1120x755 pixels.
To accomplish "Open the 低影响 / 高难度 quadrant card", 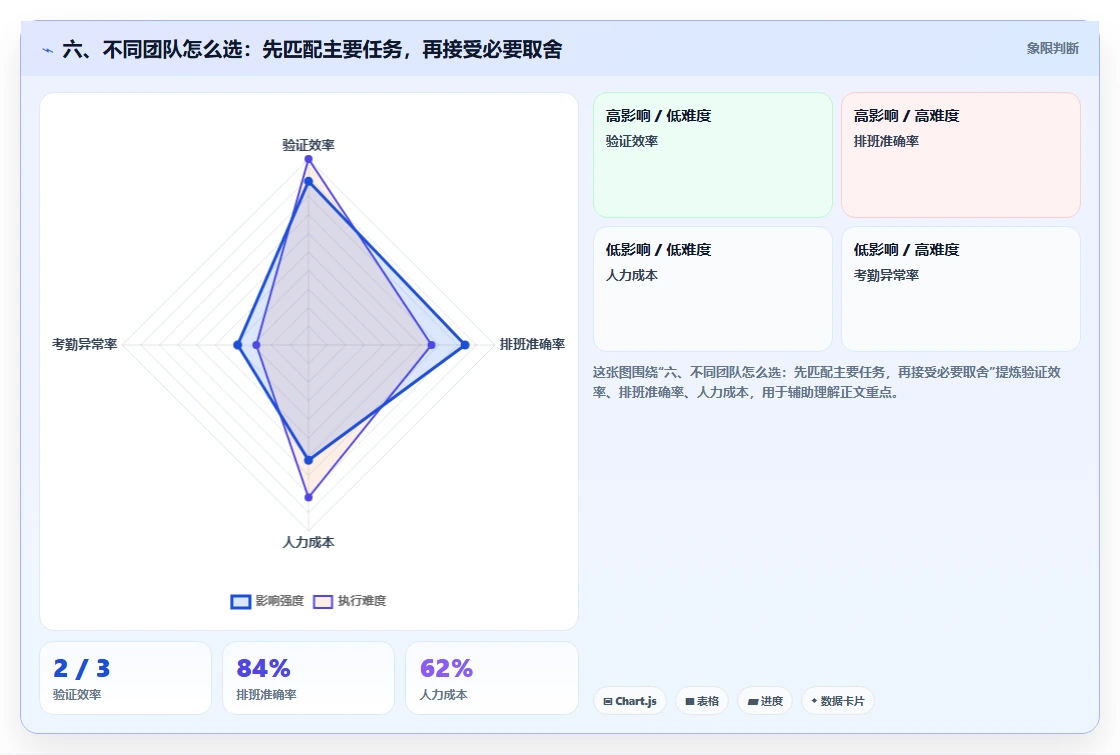I will [x=961, y=289].
